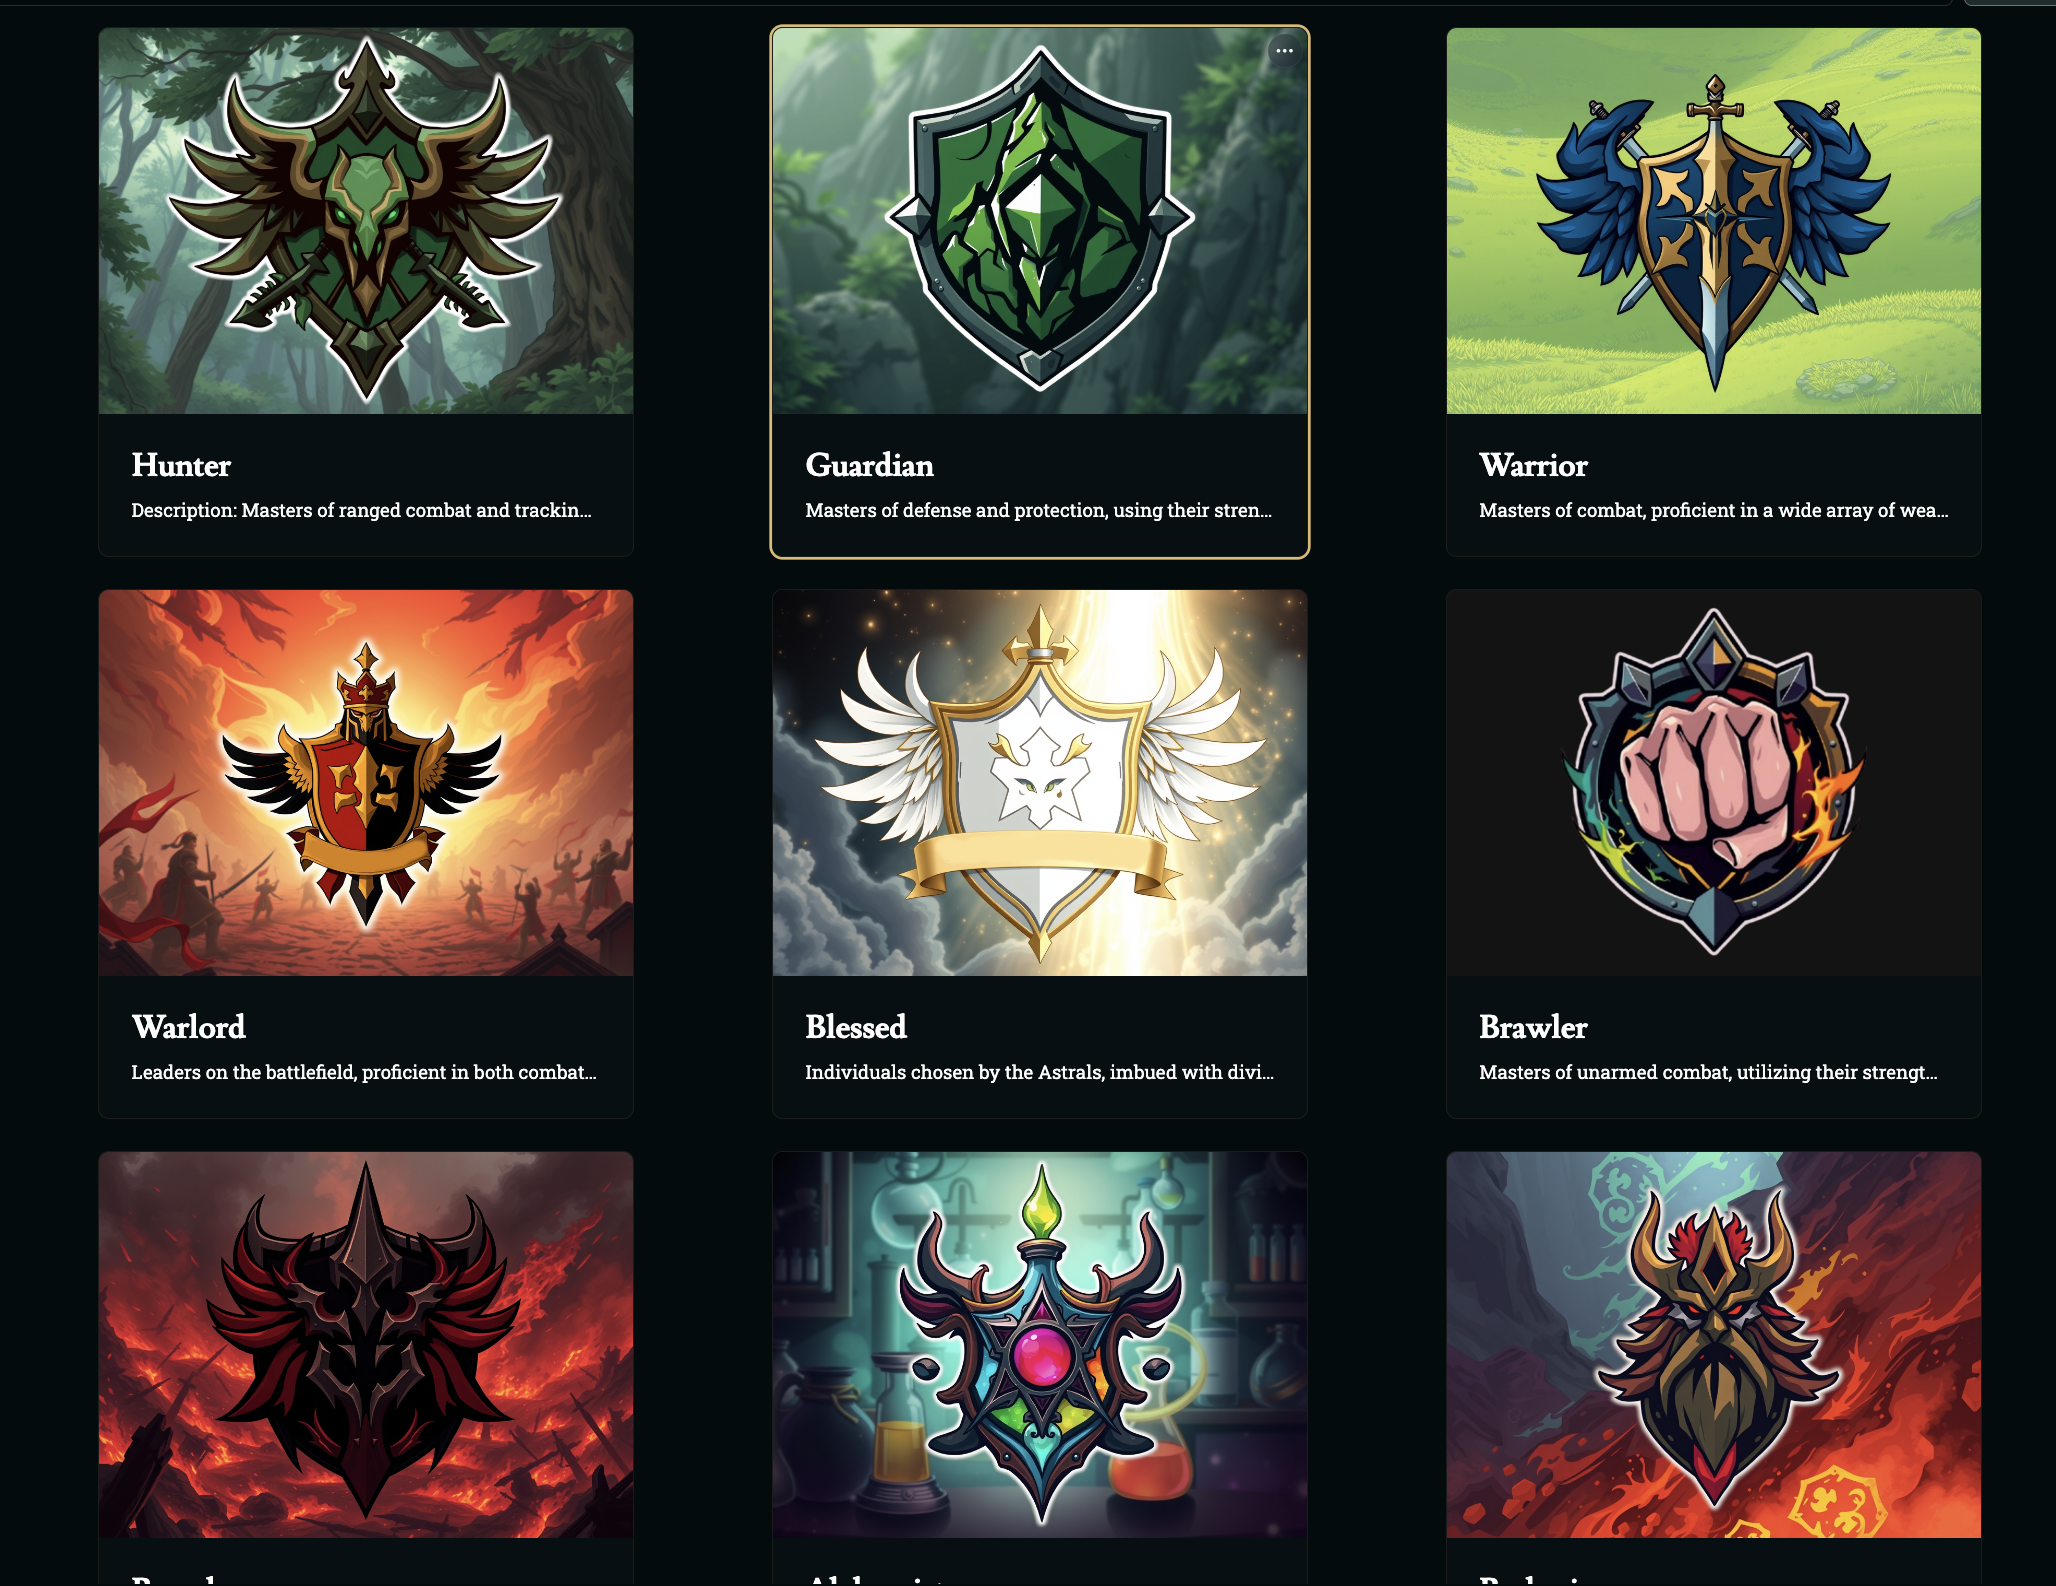This screenshot has width=2056, height=1586.
Task: Open the Guardian title link
Action: pos(869,465)
